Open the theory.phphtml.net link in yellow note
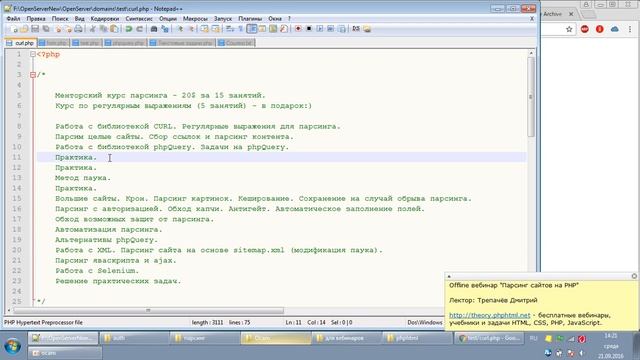This screenshot has width=640, height=360. [x=489, y=315]
